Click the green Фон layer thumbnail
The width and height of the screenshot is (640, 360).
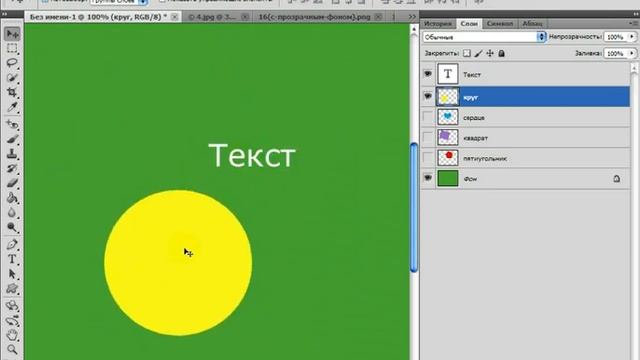pos(448,178)
